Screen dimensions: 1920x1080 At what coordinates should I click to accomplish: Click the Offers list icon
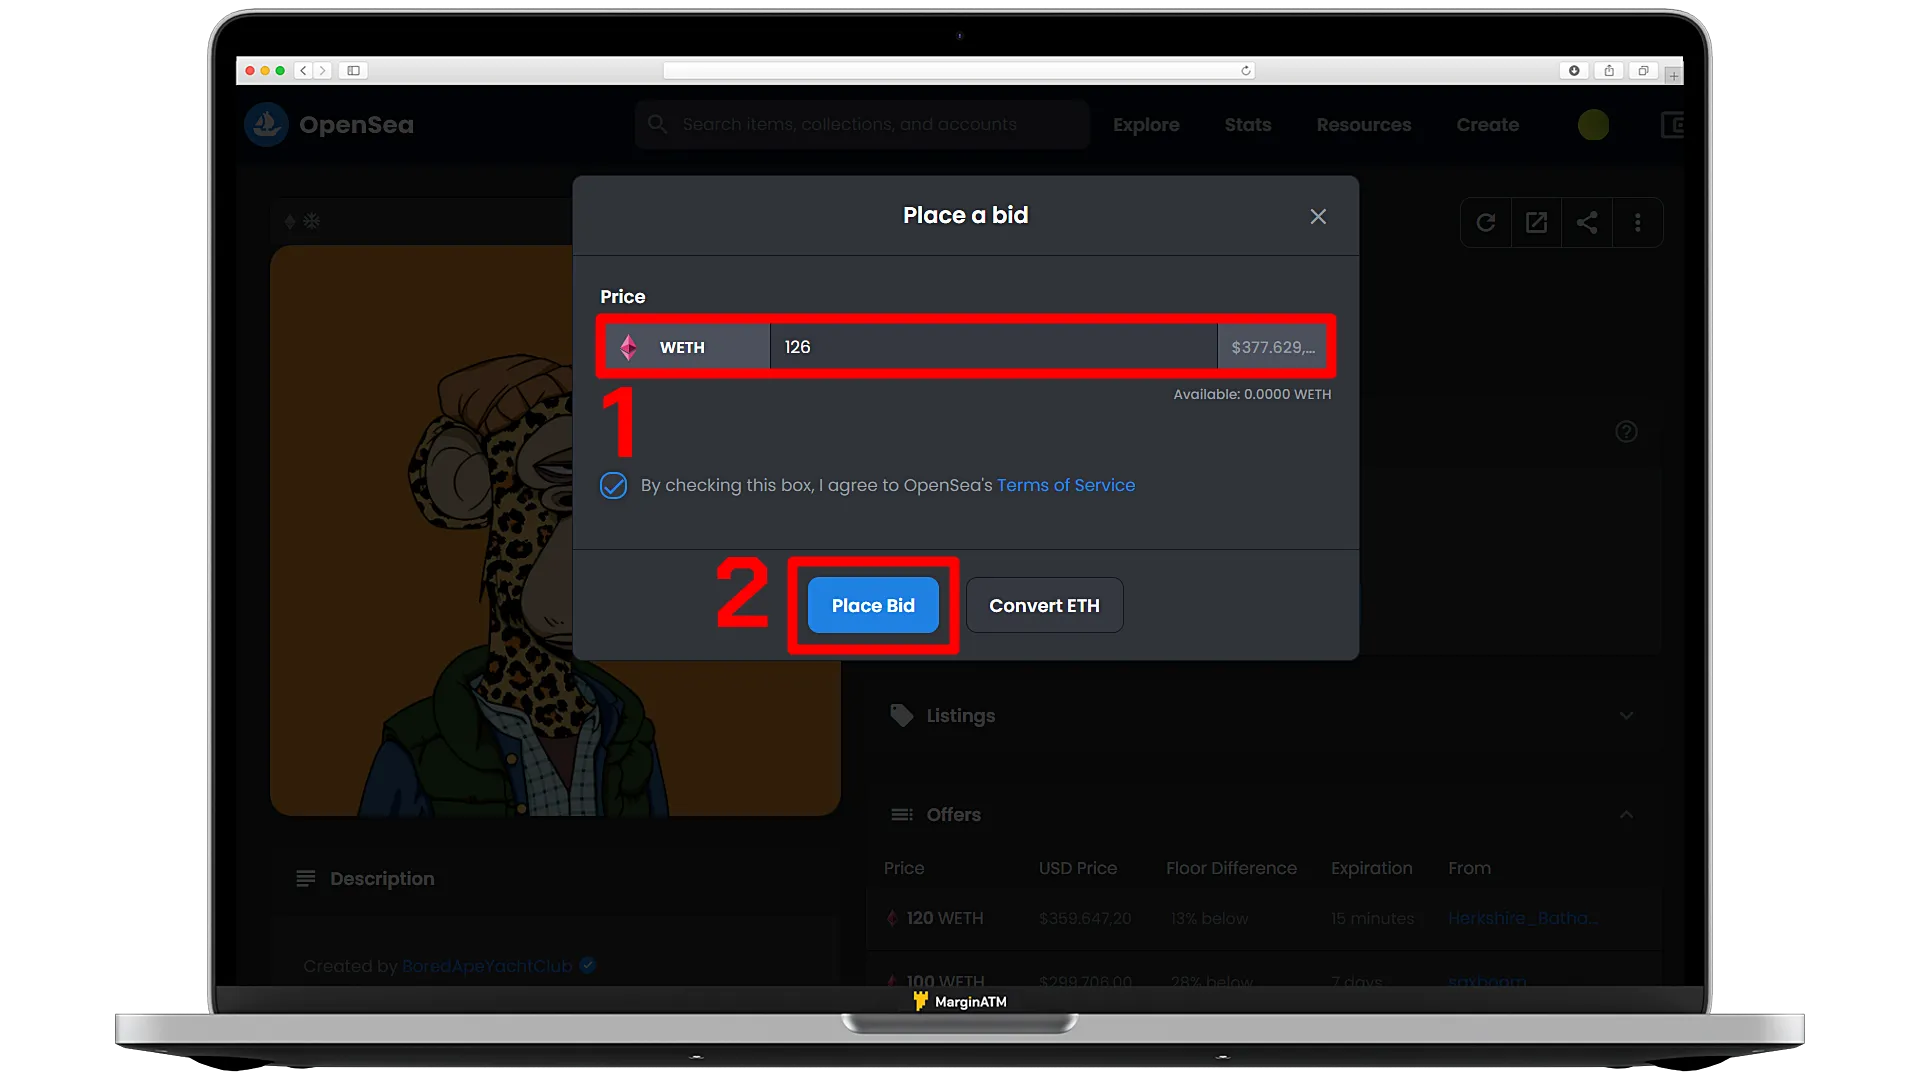click(x=902, y=815)
